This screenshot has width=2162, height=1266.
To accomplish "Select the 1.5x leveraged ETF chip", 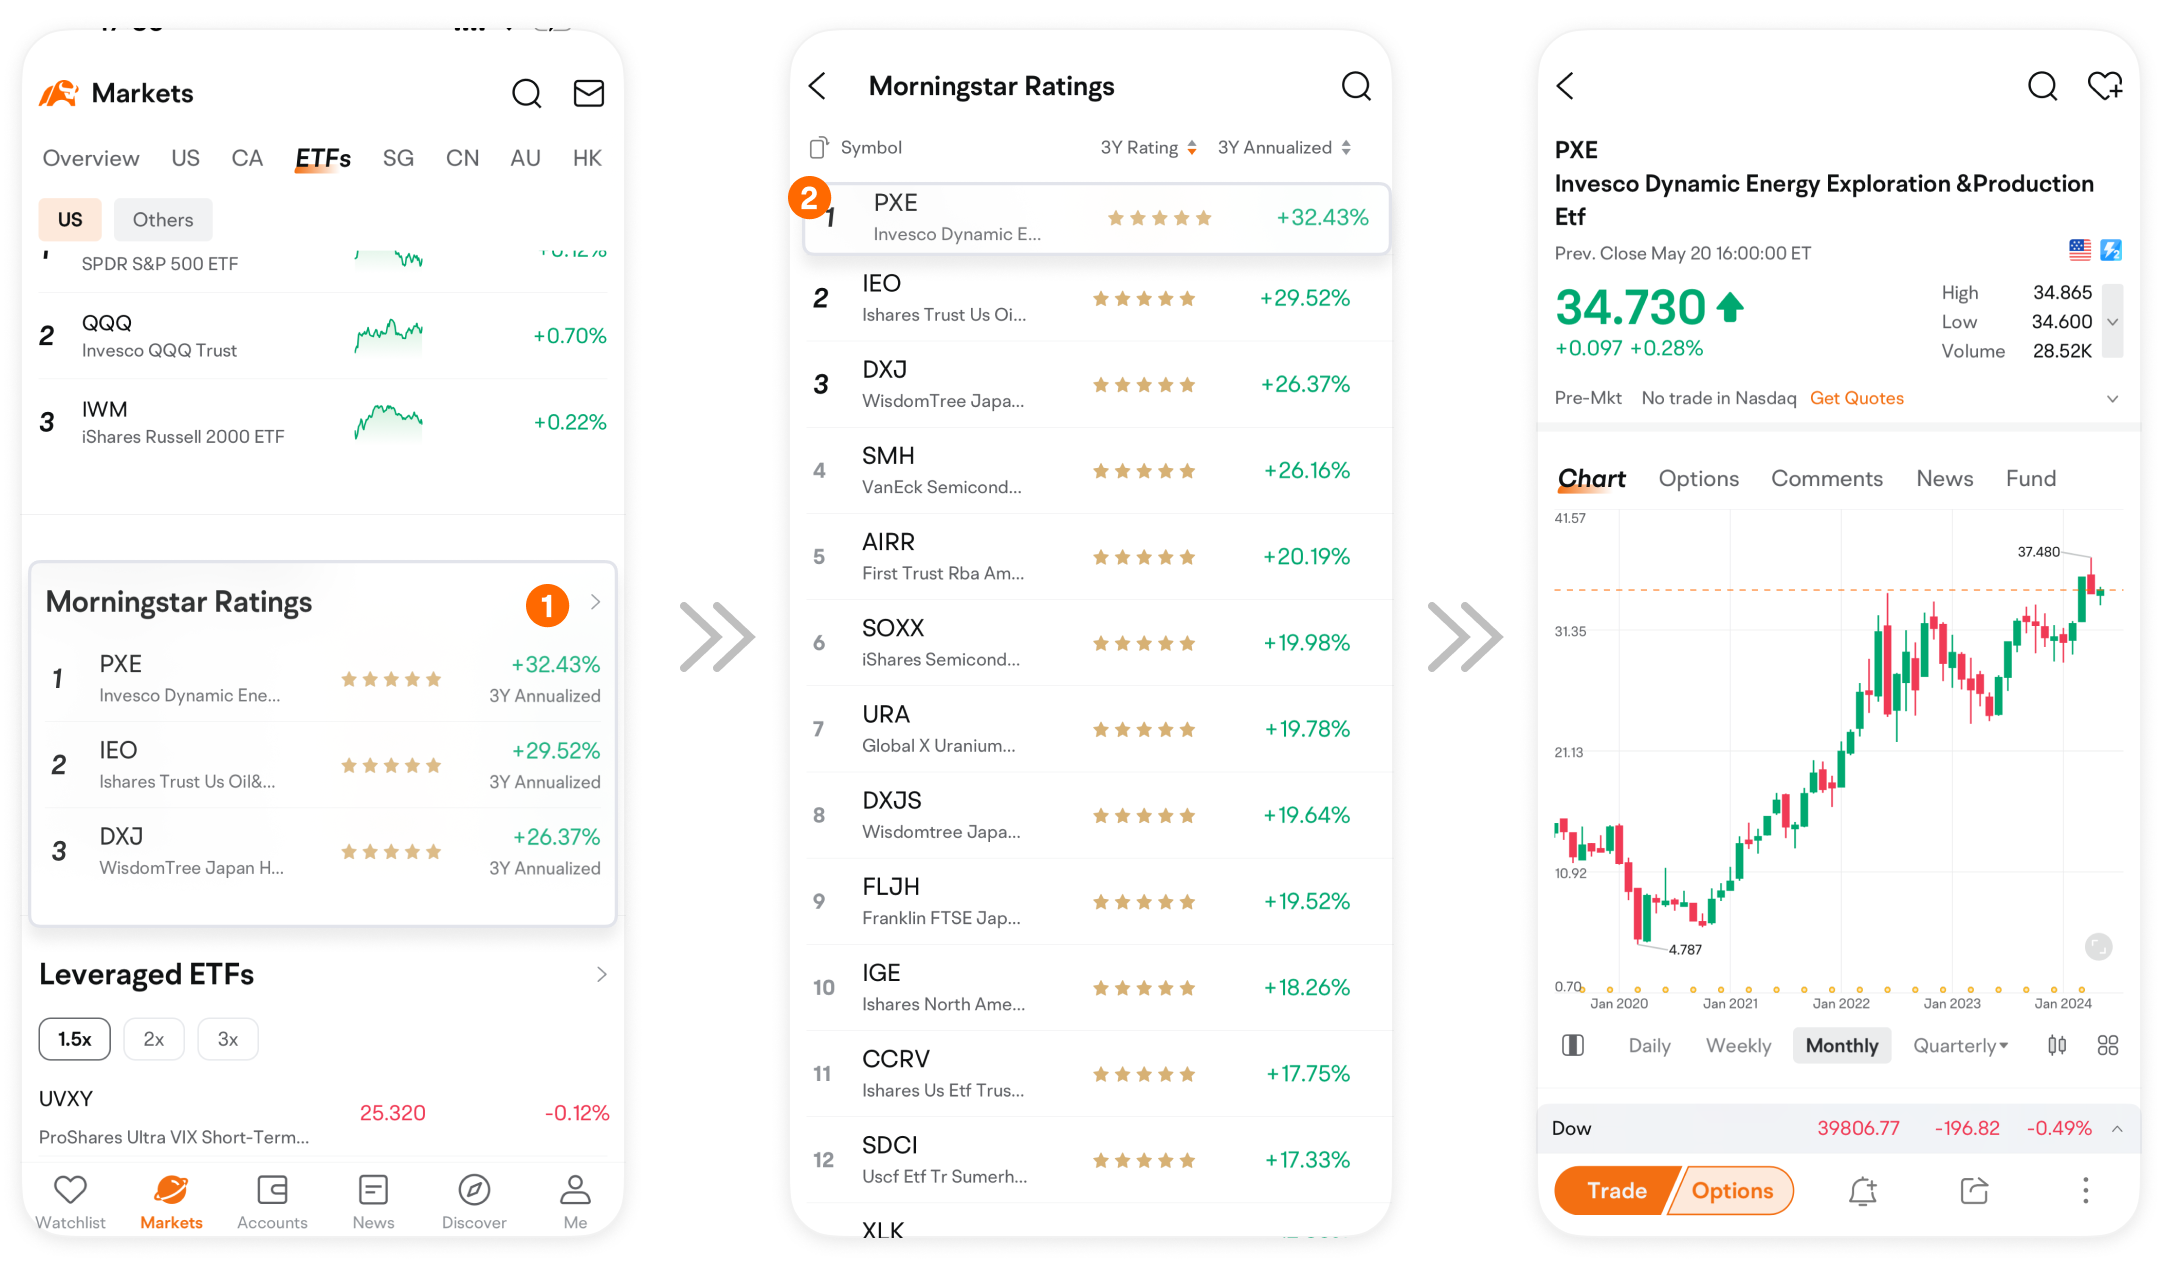I will point(75,1039).
